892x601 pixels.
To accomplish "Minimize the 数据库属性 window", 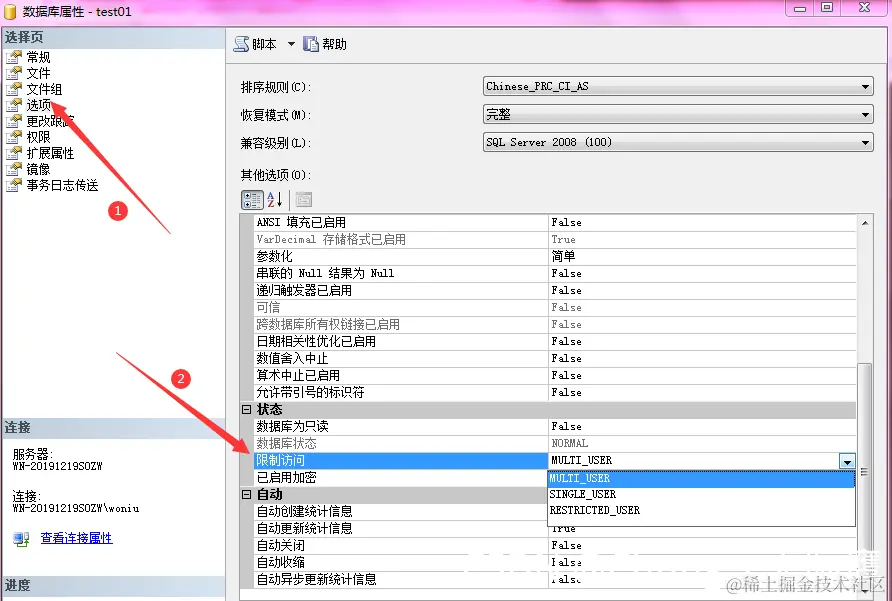I will [800, 7].
